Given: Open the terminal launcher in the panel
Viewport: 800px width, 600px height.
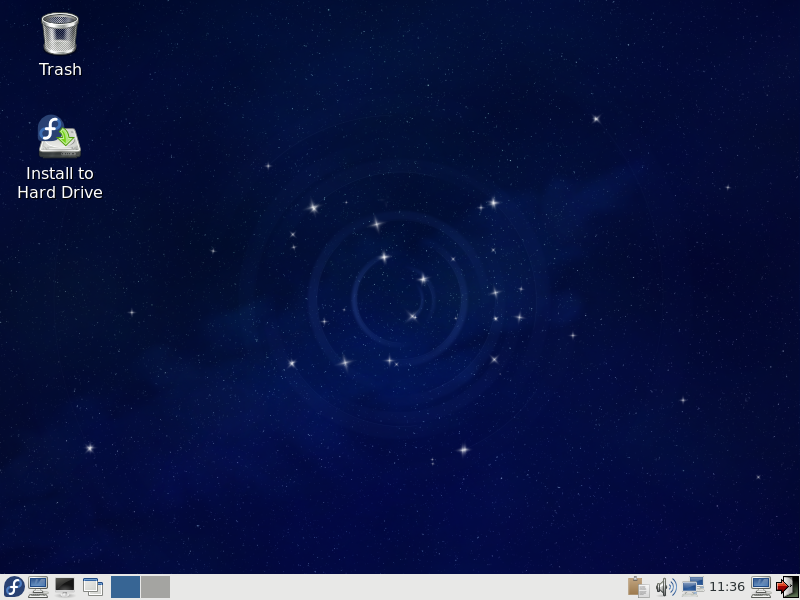Looking at the screenshot, I should point(65,587).
